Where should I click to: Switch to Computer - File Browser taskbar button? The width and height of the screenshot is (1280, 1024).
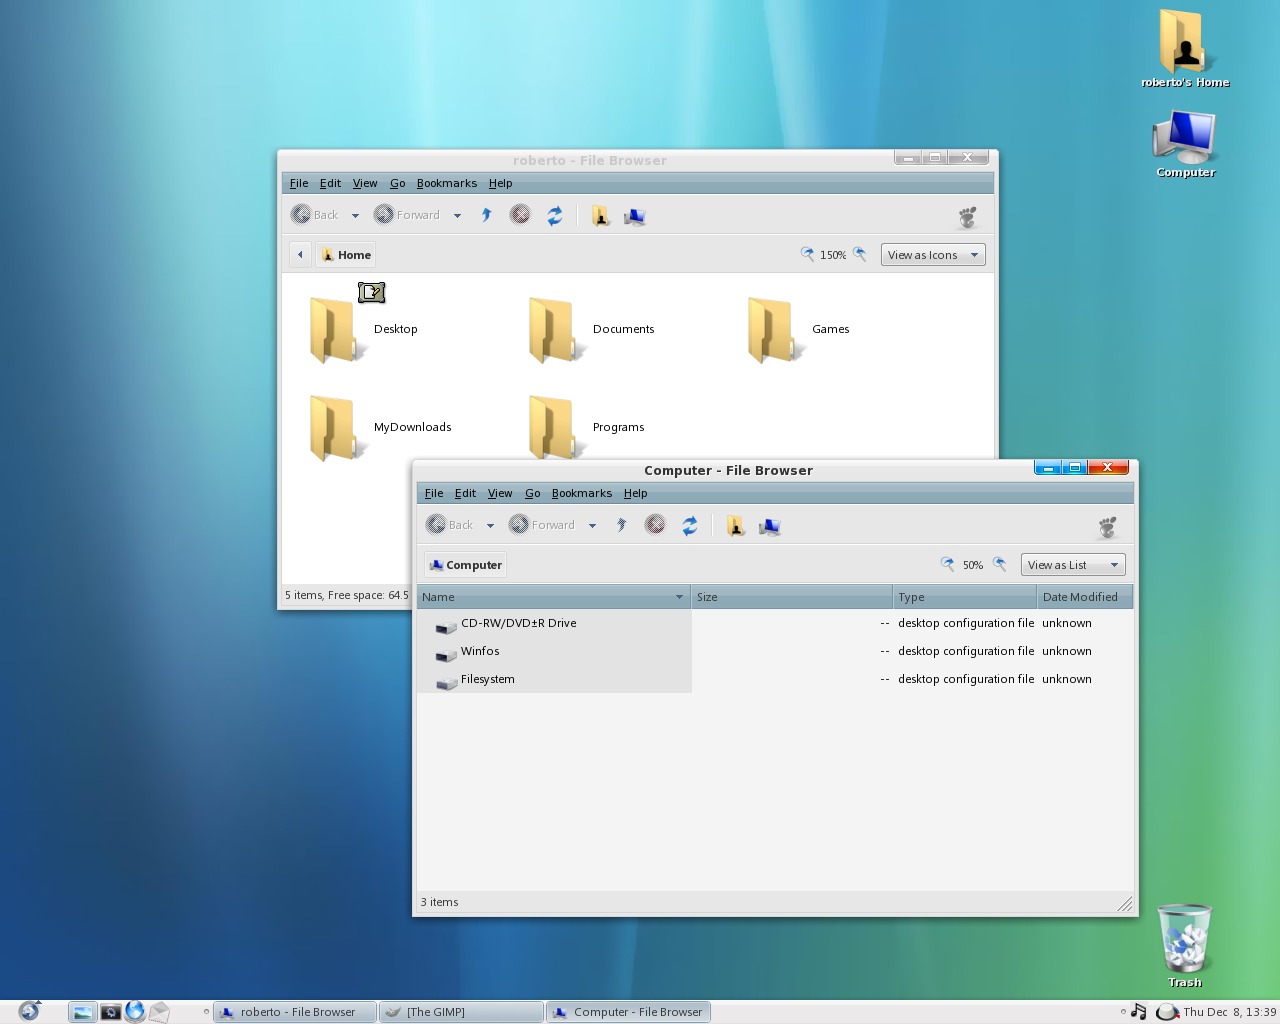629,1012
